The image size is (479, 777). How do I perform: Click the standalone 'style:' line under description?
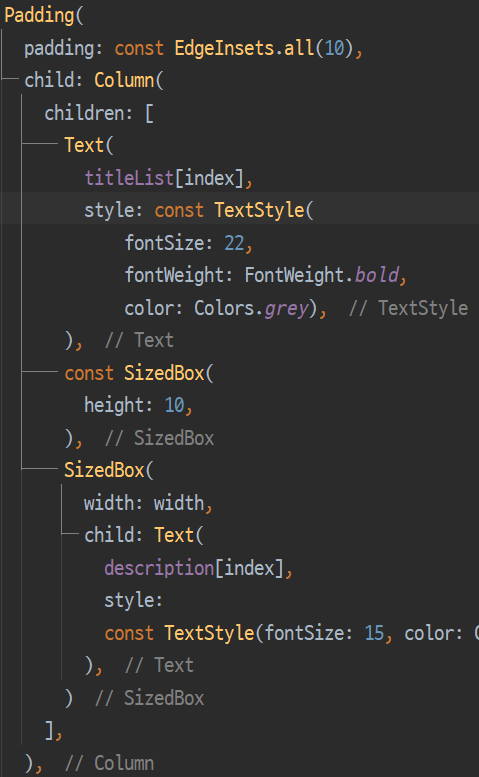point(133,600)
